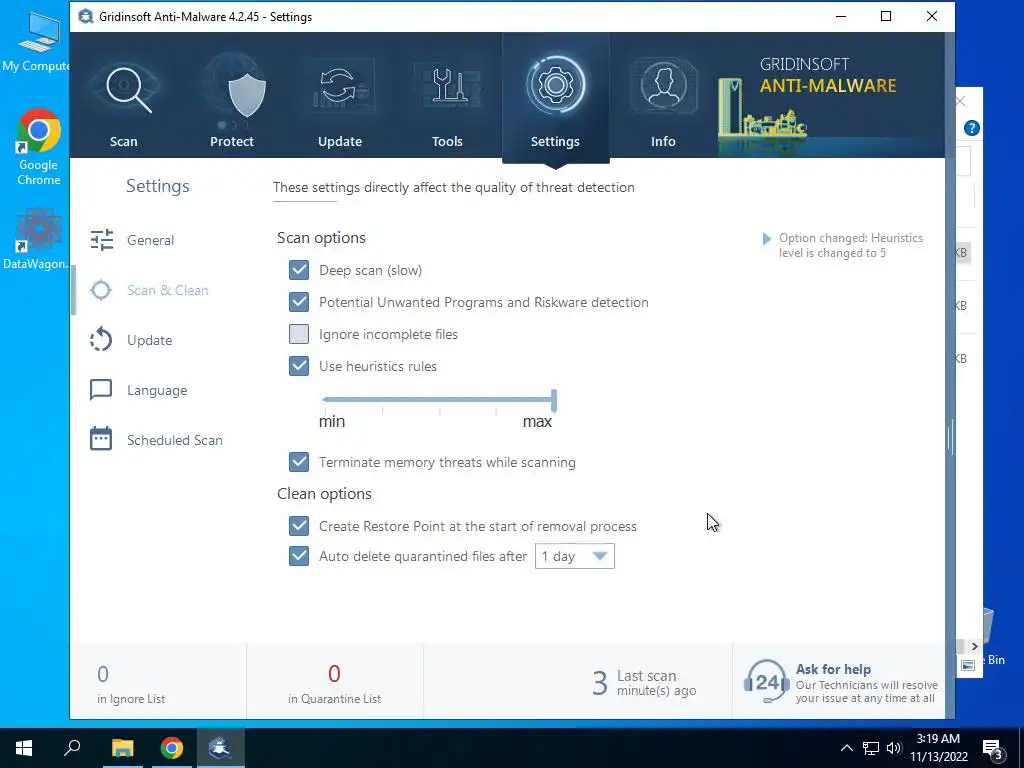Uncheck Deep scan (slow) checkbox
The image size is (1024, 768).
(299, 270)
